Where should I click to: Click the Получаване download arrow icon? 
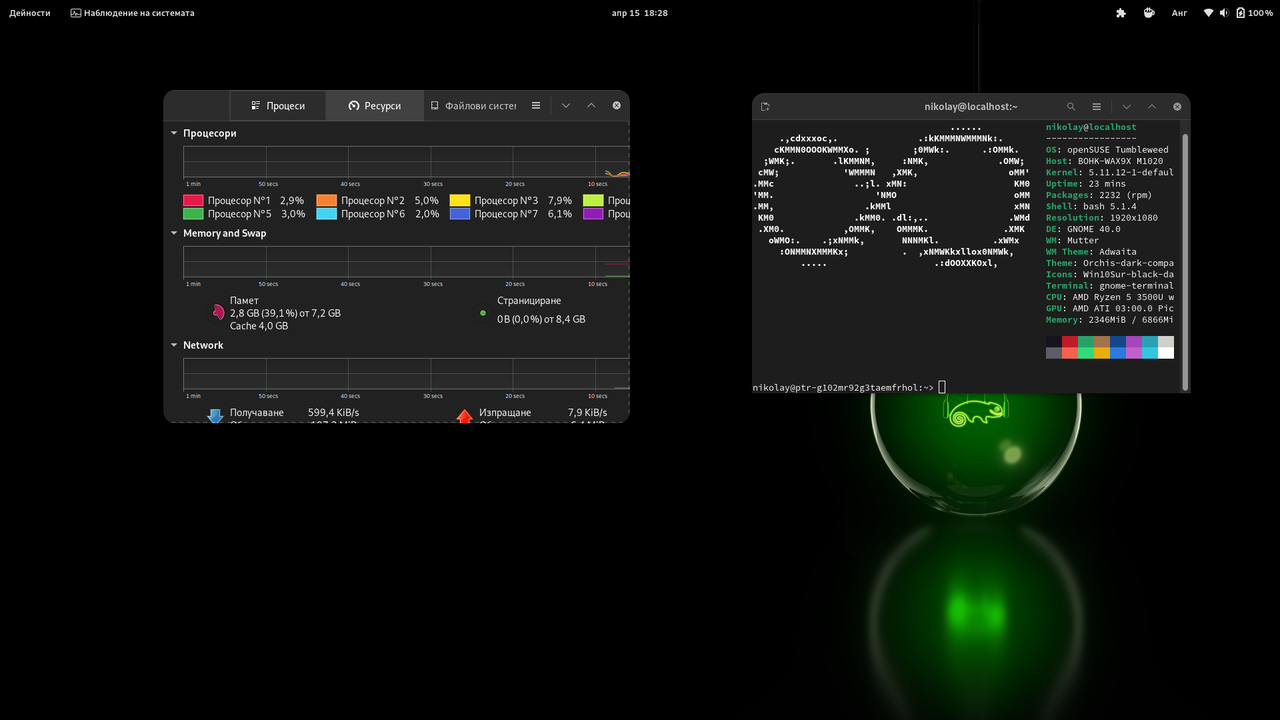[x=215, y=416]
